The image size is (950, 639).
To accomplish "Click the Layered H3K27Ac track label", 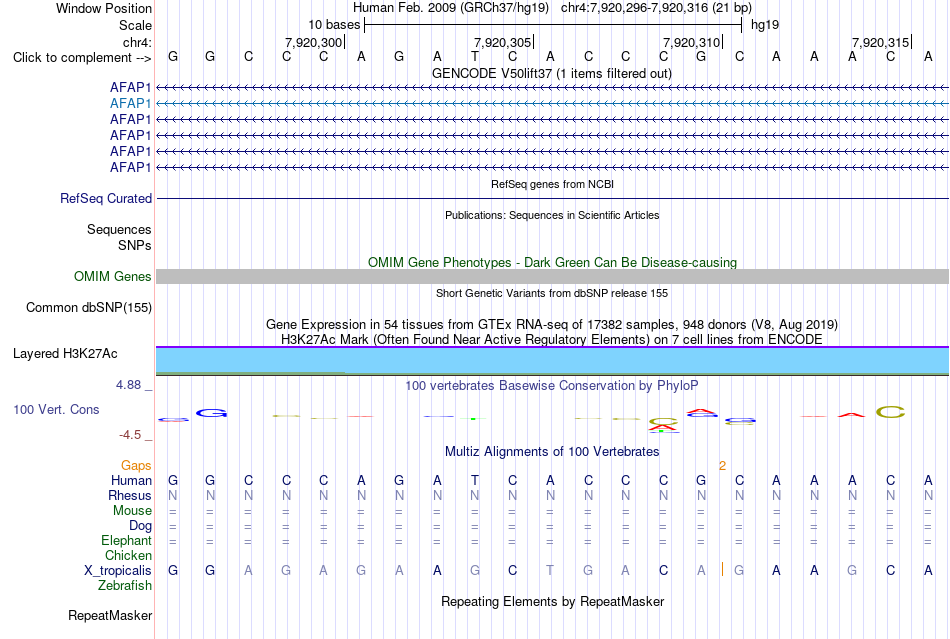I will pyautogui.click(x=65, y=354).
